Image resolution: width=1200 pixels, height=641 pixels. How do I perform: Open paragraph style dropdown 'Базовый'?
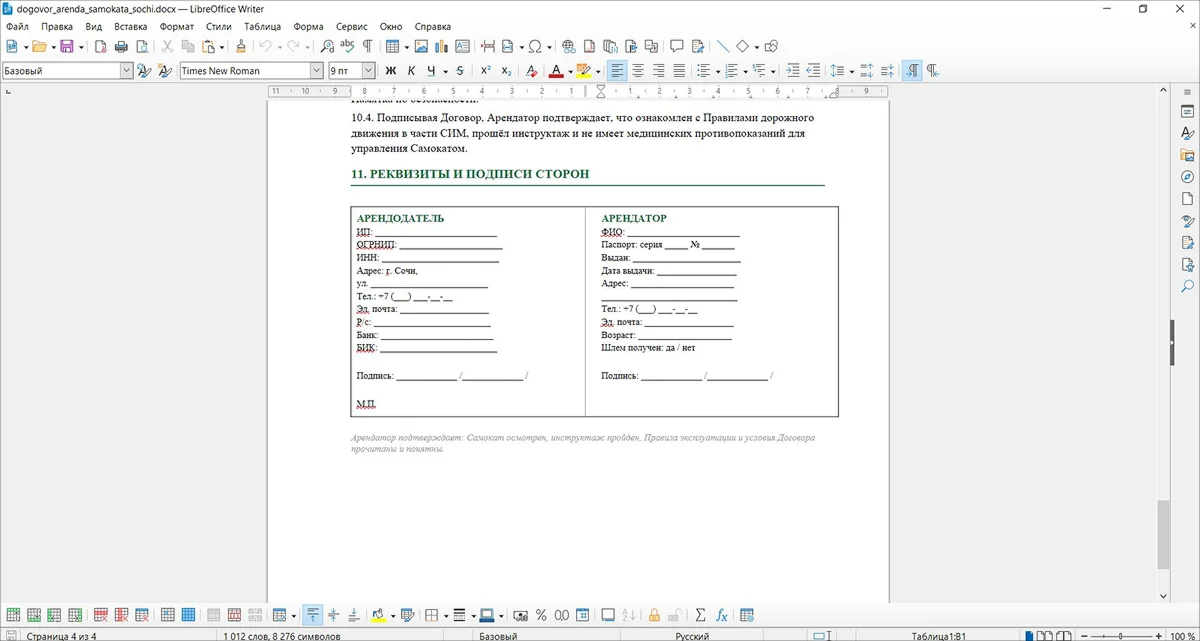(126, 71)
